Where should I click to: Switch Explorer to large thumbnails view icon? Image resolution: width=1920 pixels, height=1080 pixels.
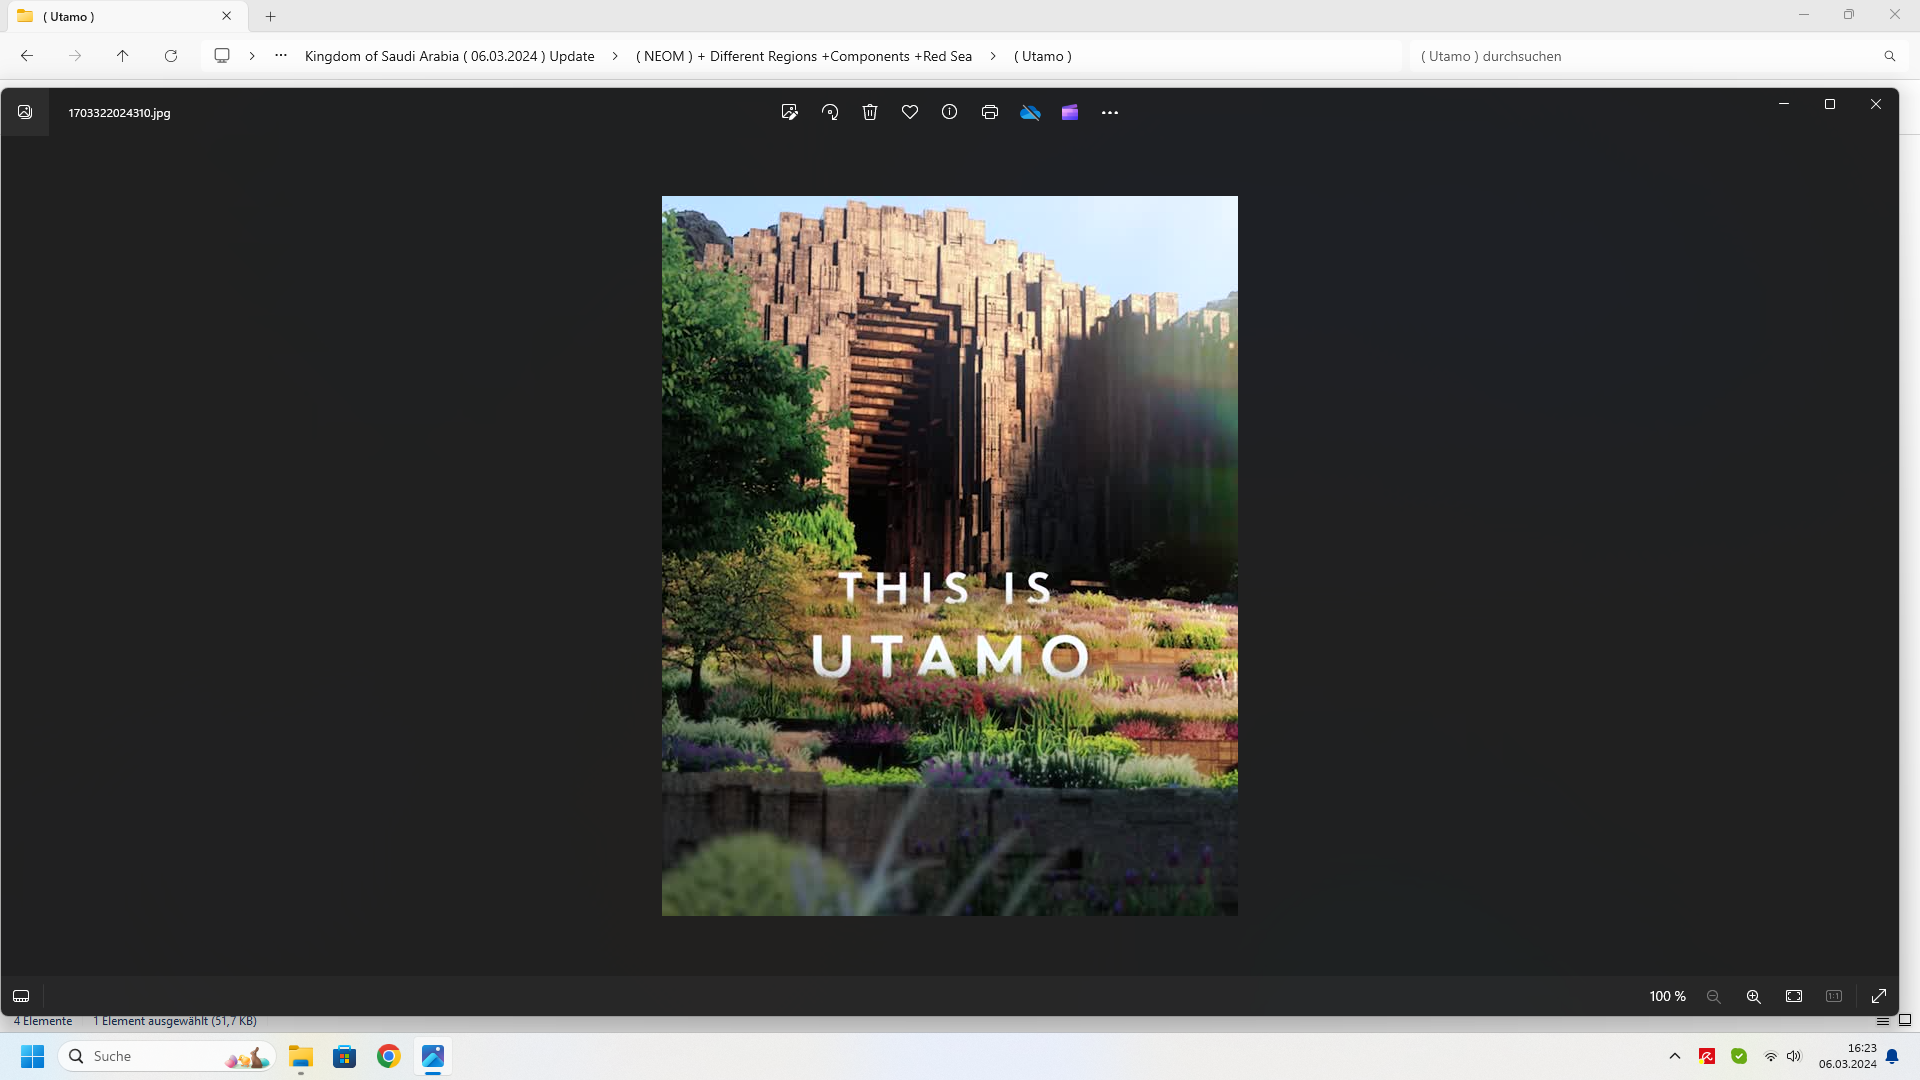pos(1905,1021)
